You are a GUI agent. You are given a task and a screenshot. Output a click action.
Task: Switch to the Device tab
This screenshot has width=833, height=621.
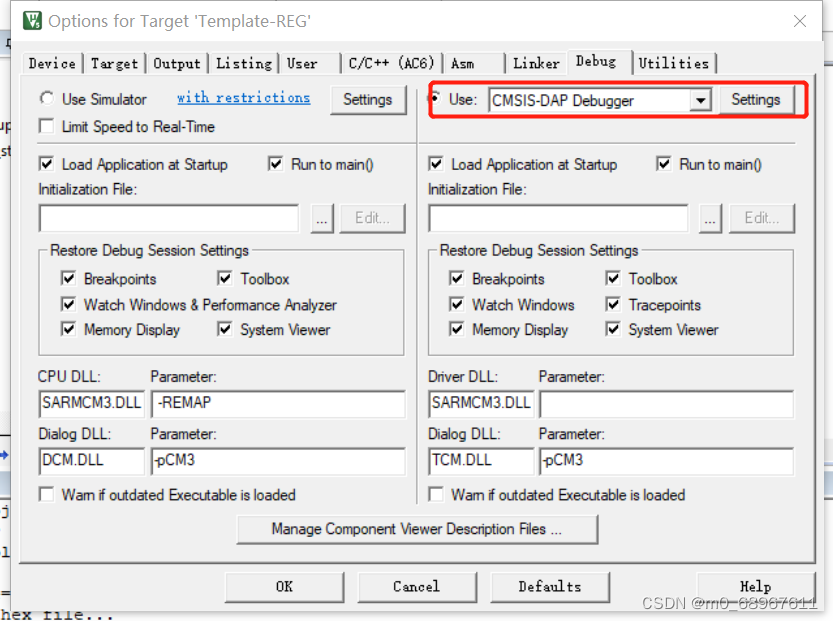coord(52,63)
